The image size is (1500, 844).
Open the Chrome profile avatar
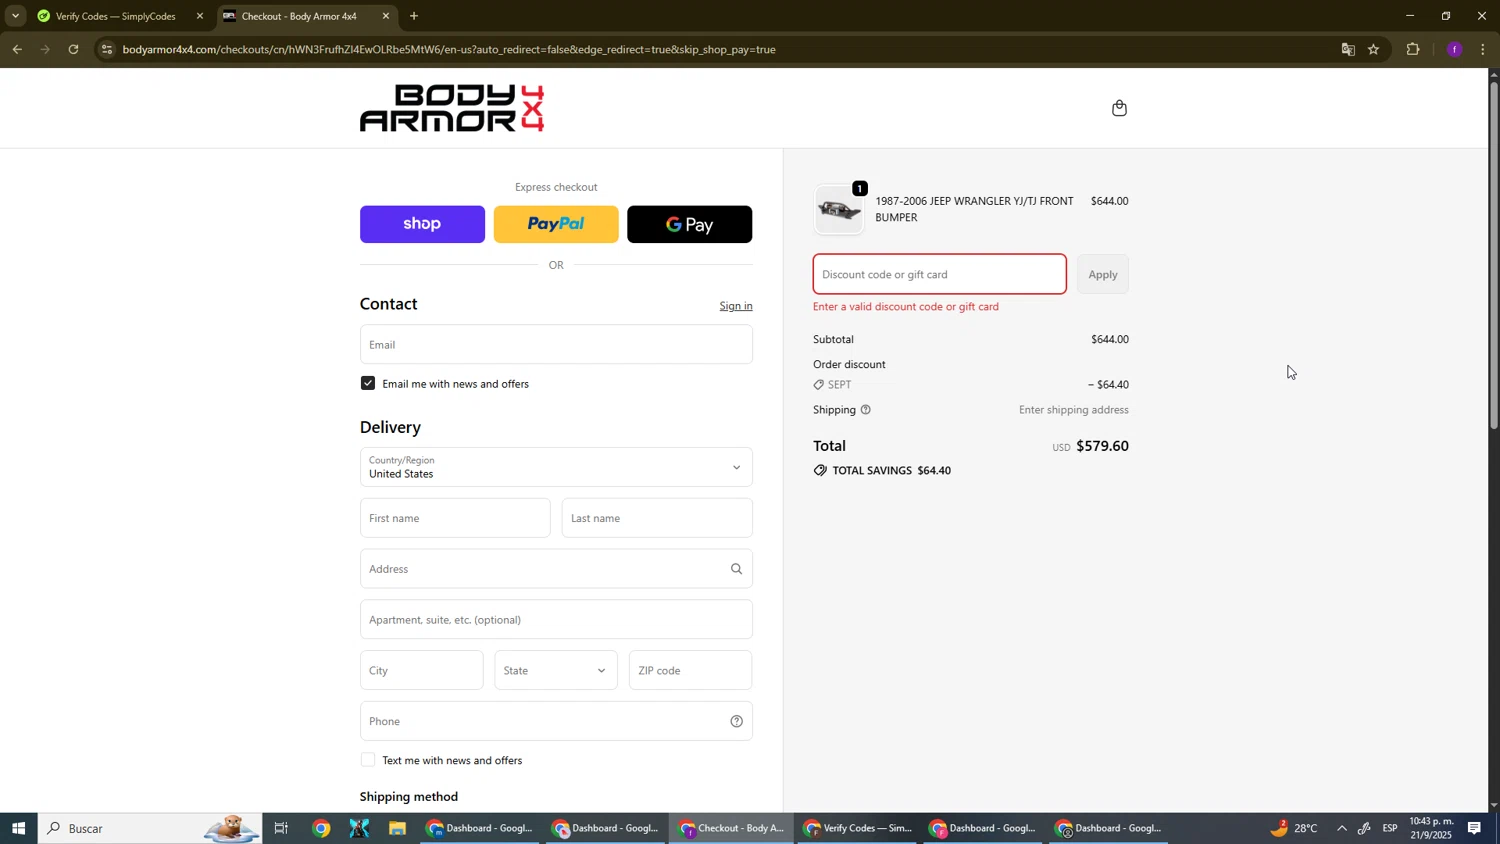click(1454, 49)
